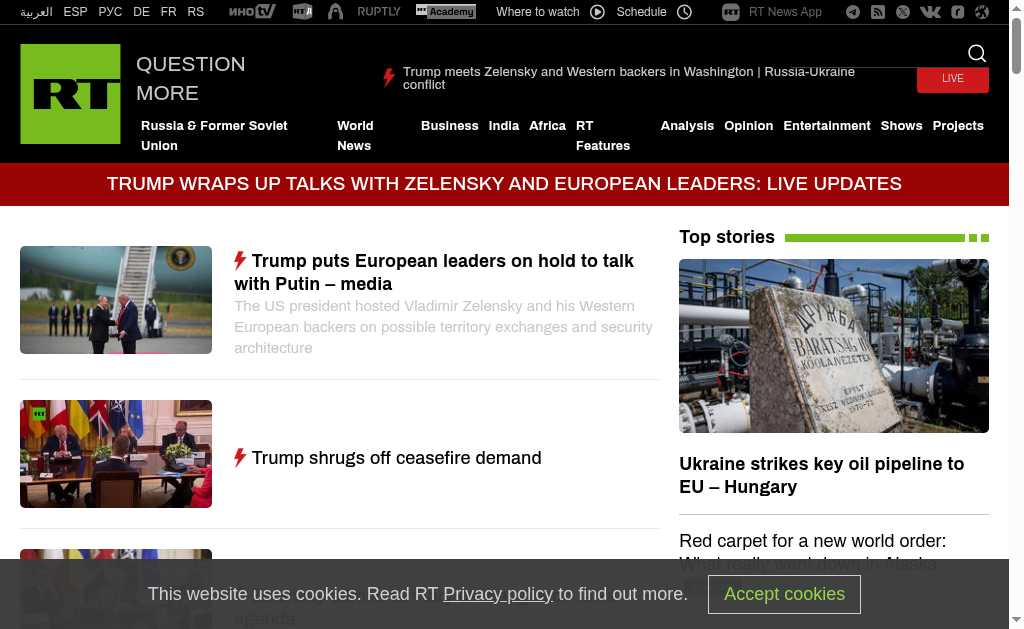Go to the Africa section
Image resolution: width=1024 pixels, height=629 pixels.
tap(547, 125)
